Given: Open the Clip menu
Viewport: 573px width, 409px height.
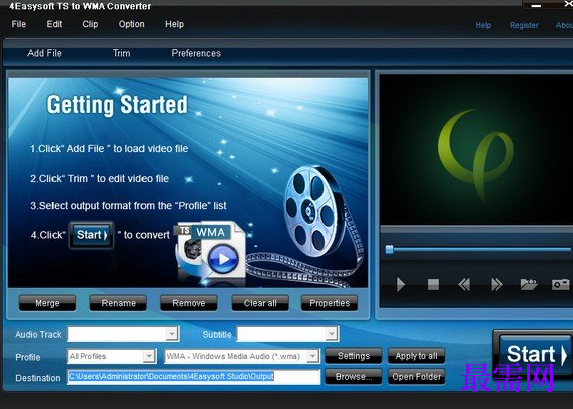Looking at the screenshot, I should [x=90, y=24].
